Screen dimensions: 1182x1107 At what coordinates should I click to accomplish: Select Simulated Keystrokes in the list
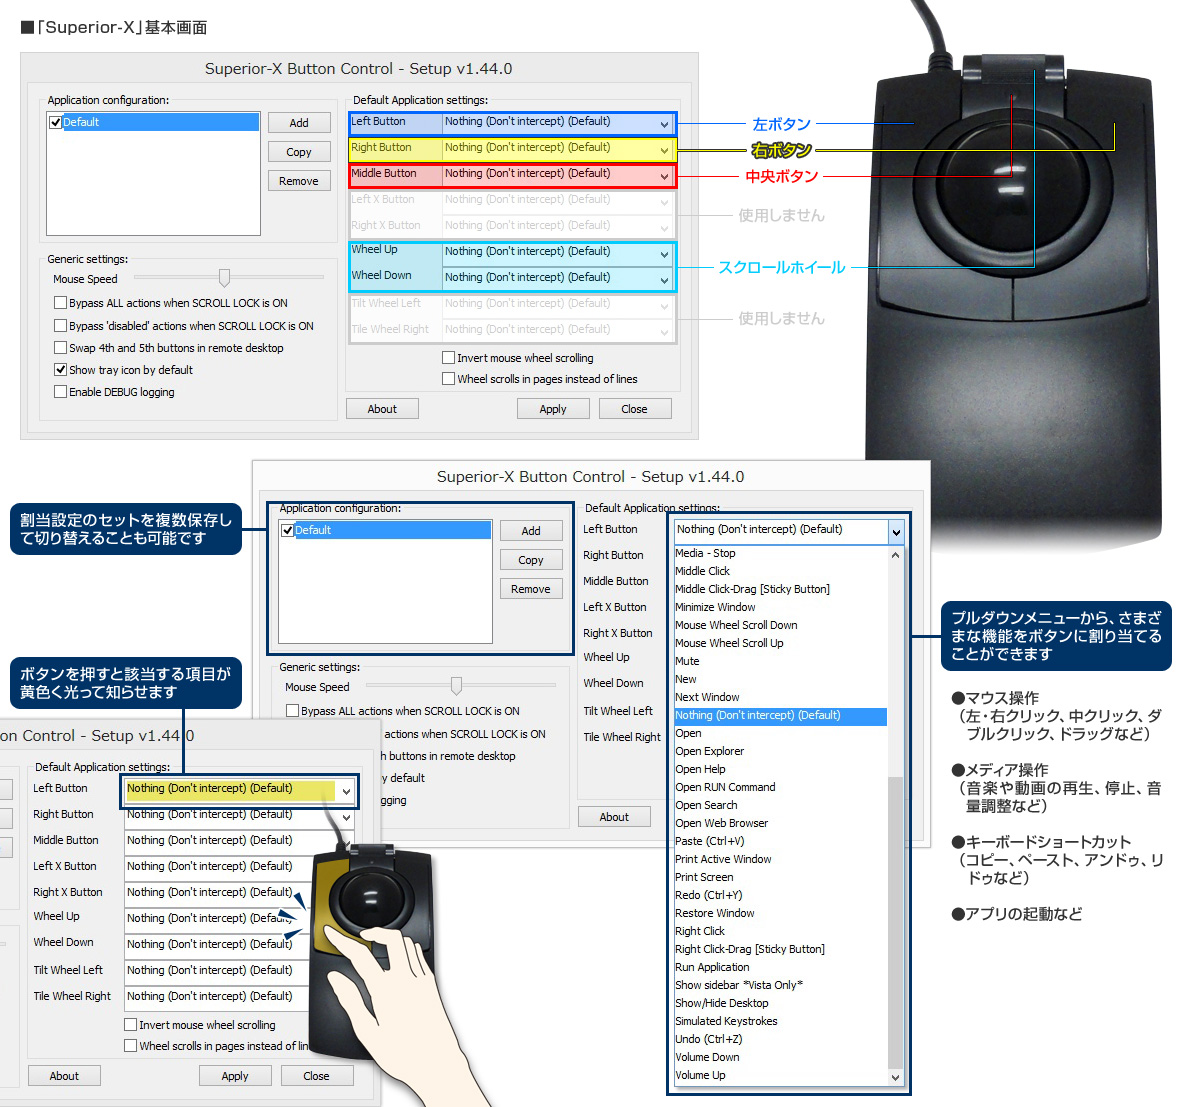pyautogui.click(x=780, y=1022)
